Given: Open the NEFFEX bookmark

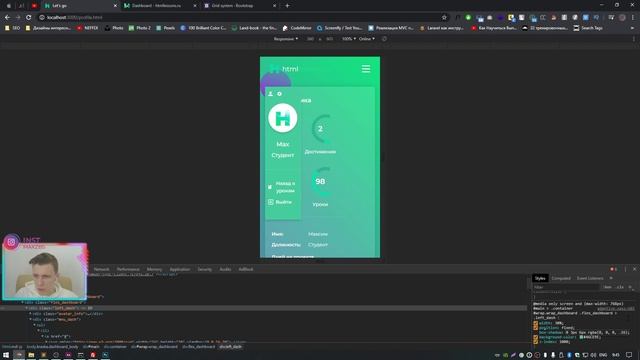Looking at the screenshot, I should pos(88,28).
